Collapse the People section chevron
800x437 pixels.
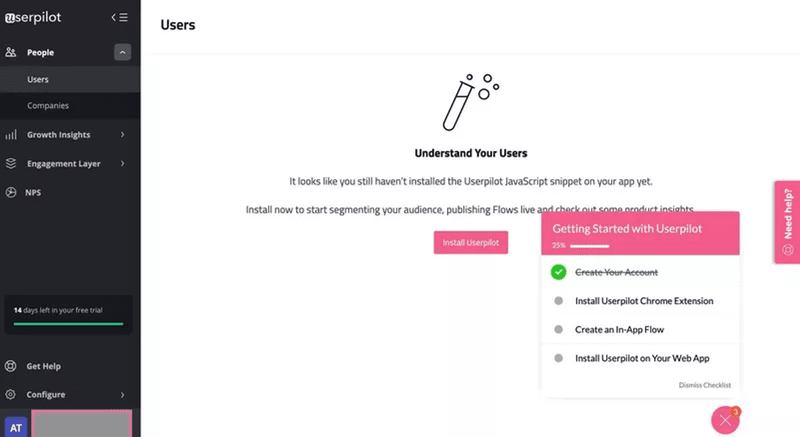[x=122, y=52]
